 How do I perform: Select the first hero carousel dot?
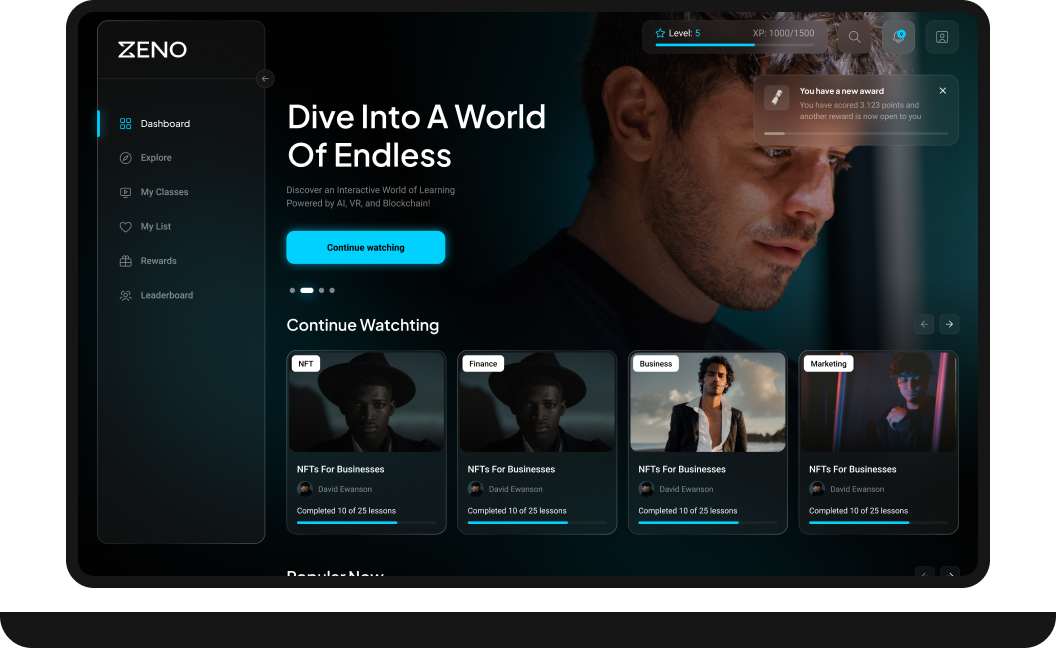[292, 290]
